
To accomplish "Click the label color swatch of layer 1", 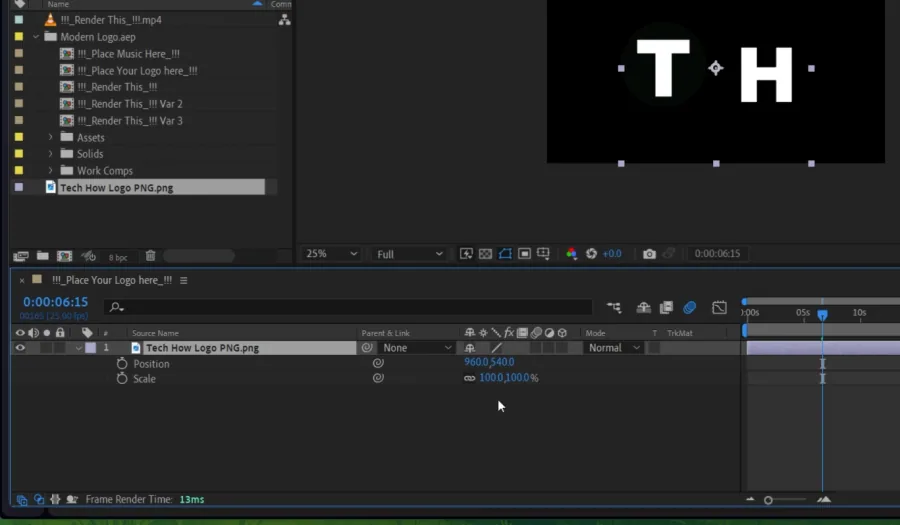I will 91,348.
